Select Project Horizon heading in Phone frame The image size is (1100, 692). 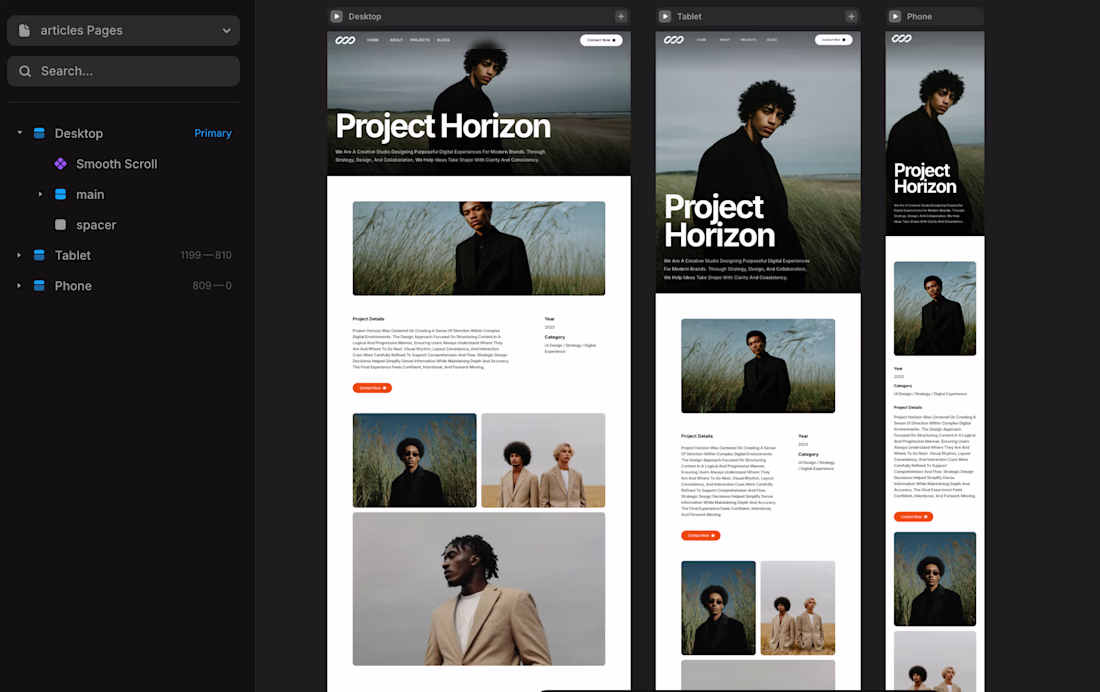pos(925,178)
